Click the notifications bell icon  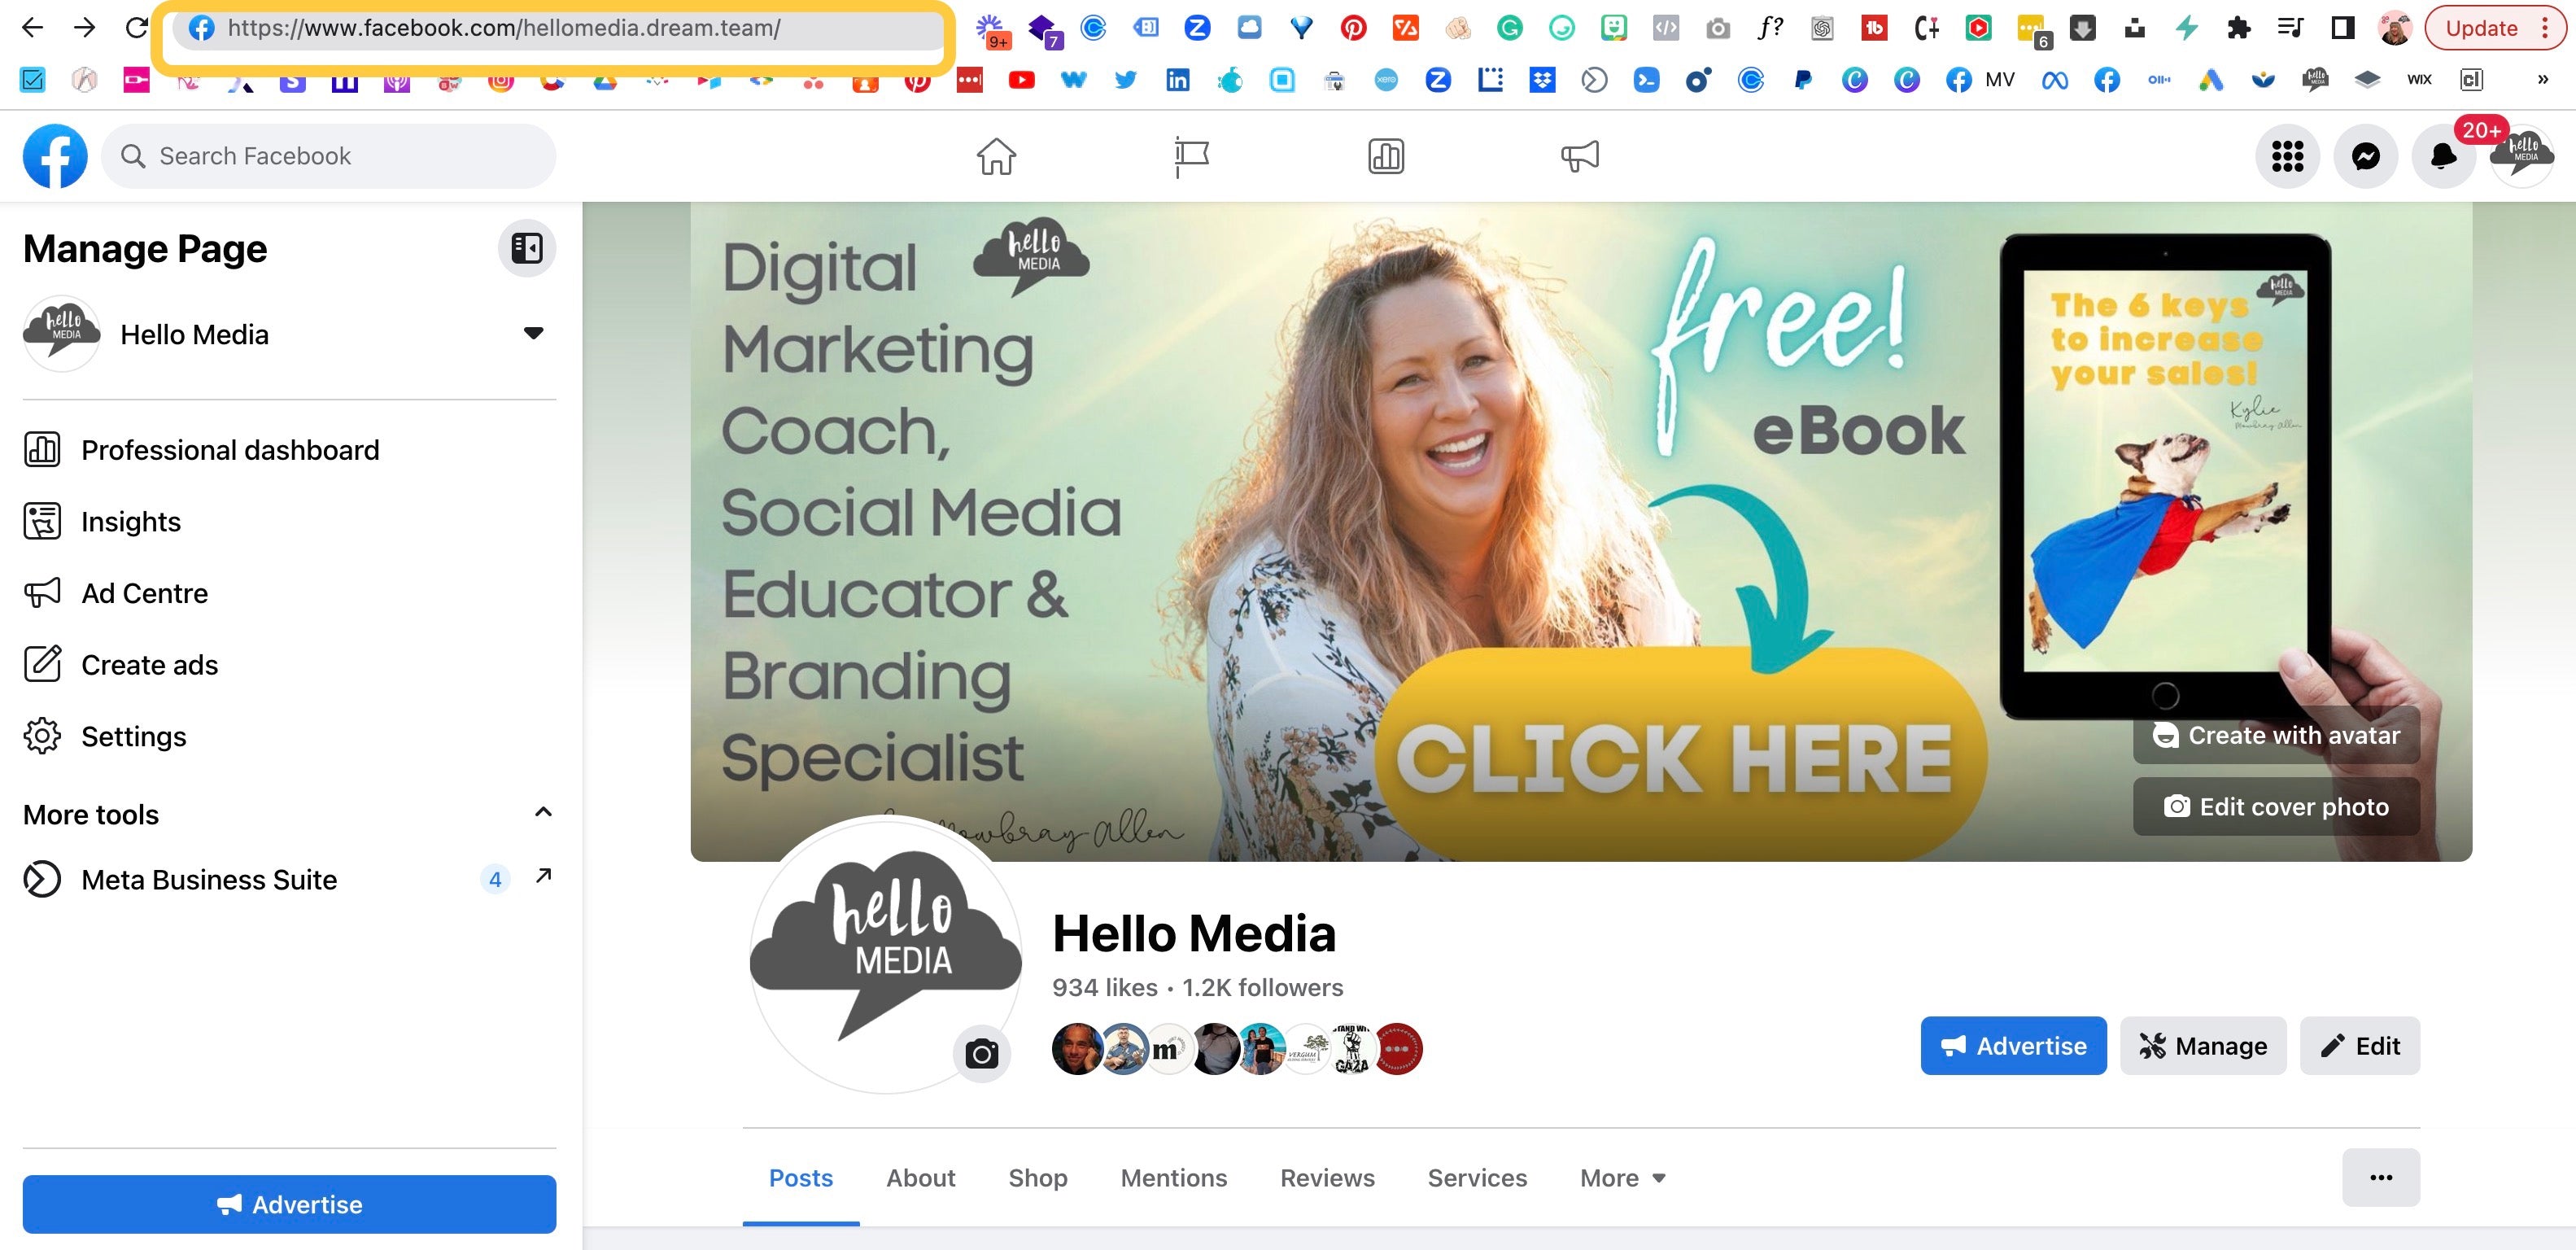point(2443,156)
